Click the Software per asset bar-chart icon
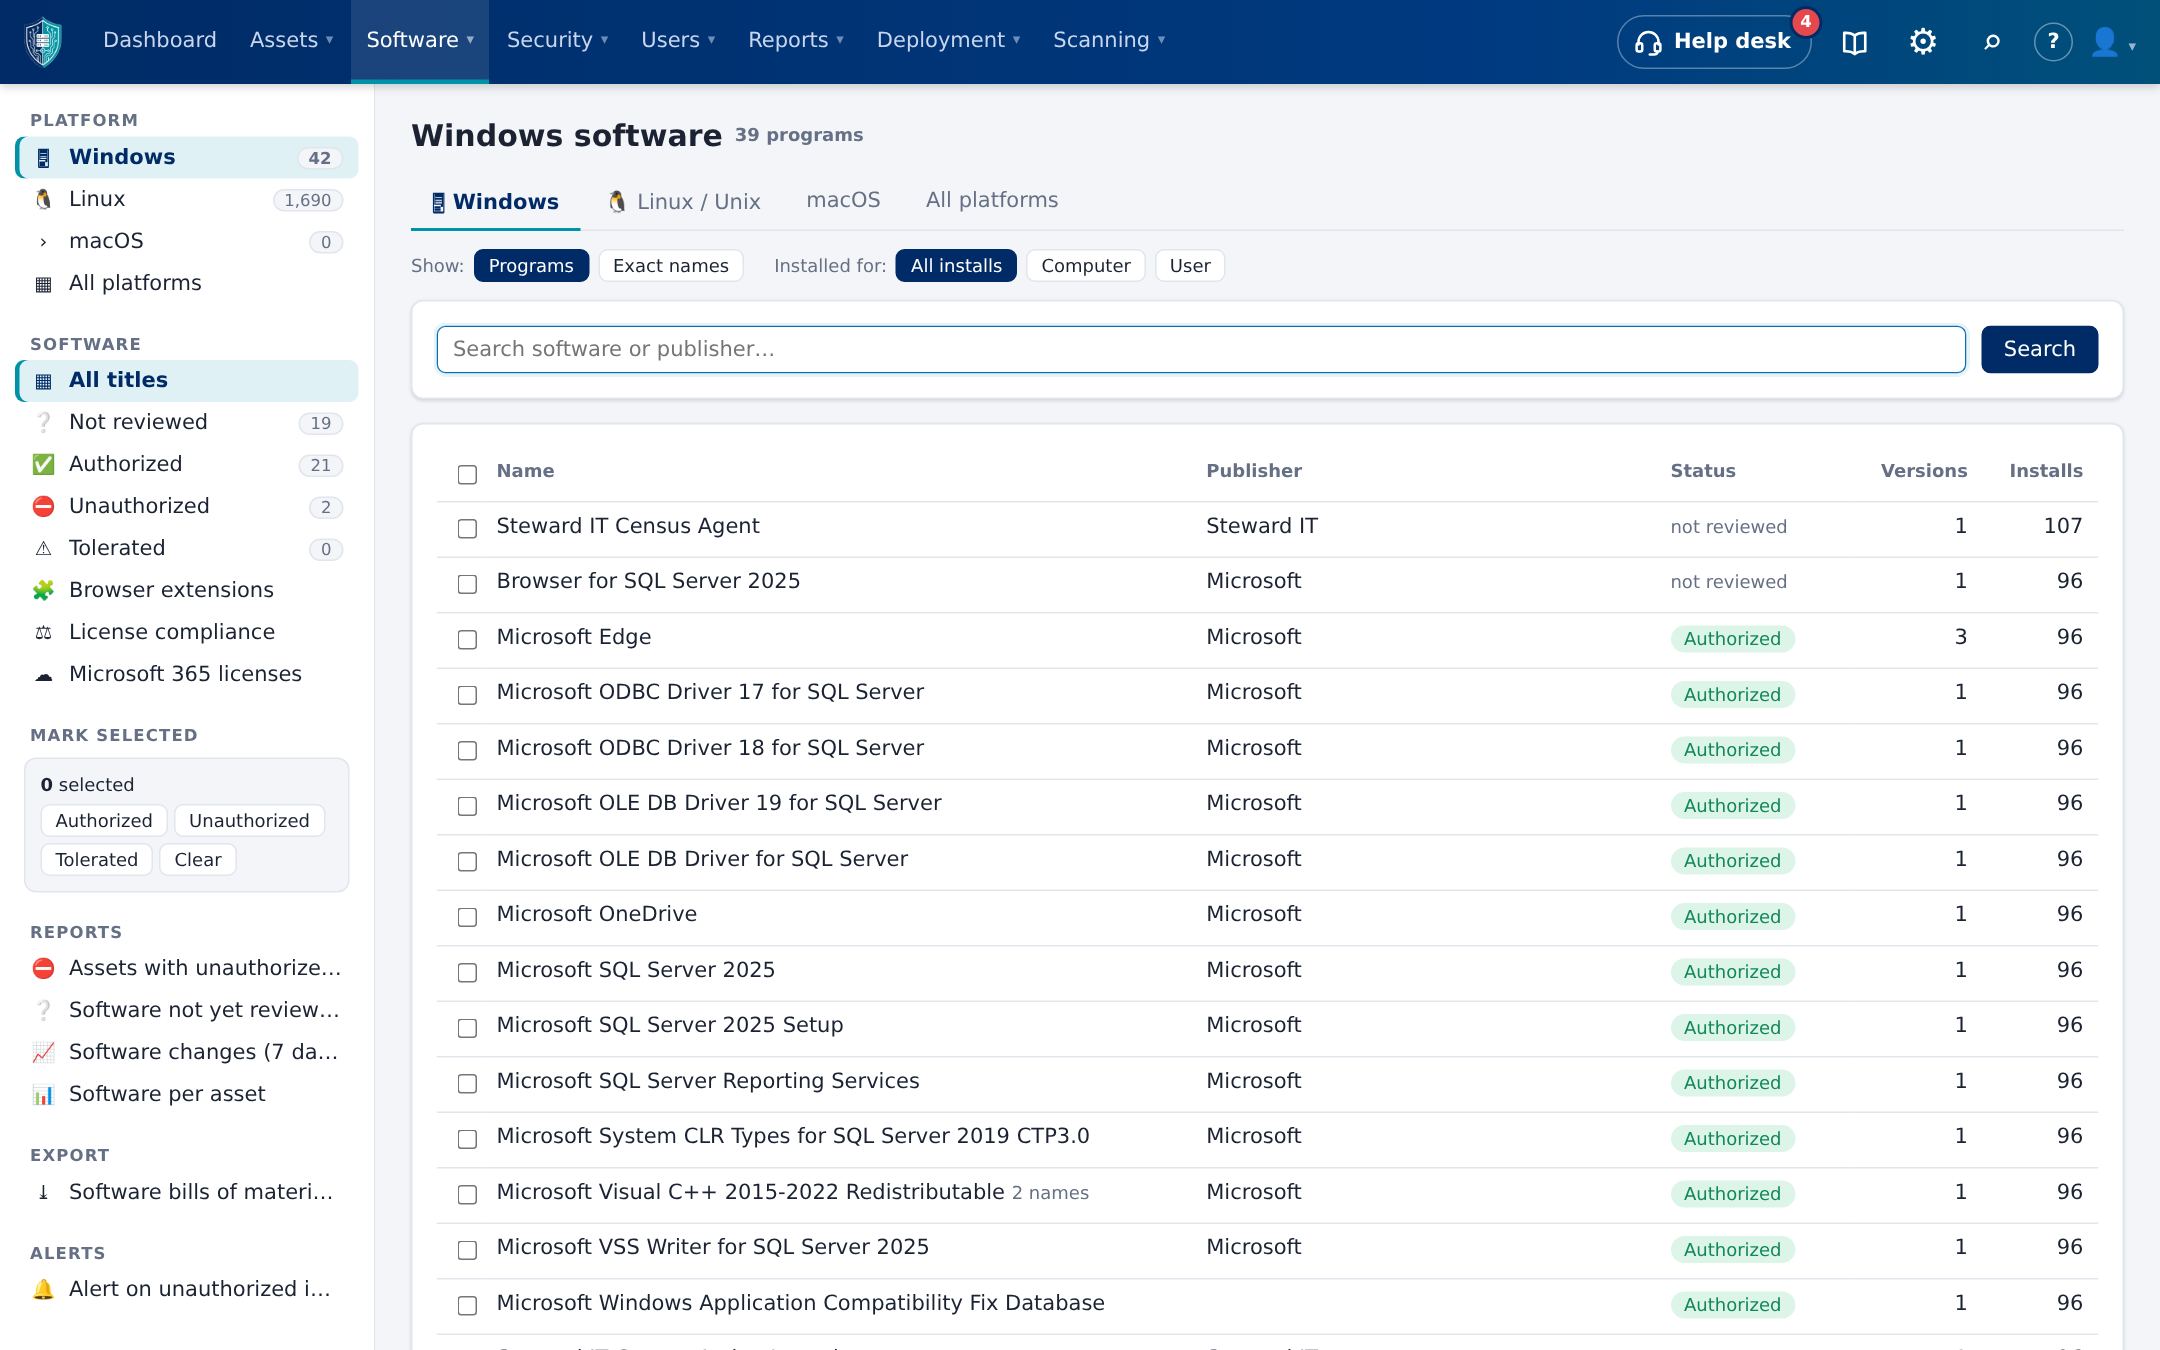 pos(43,1094)
